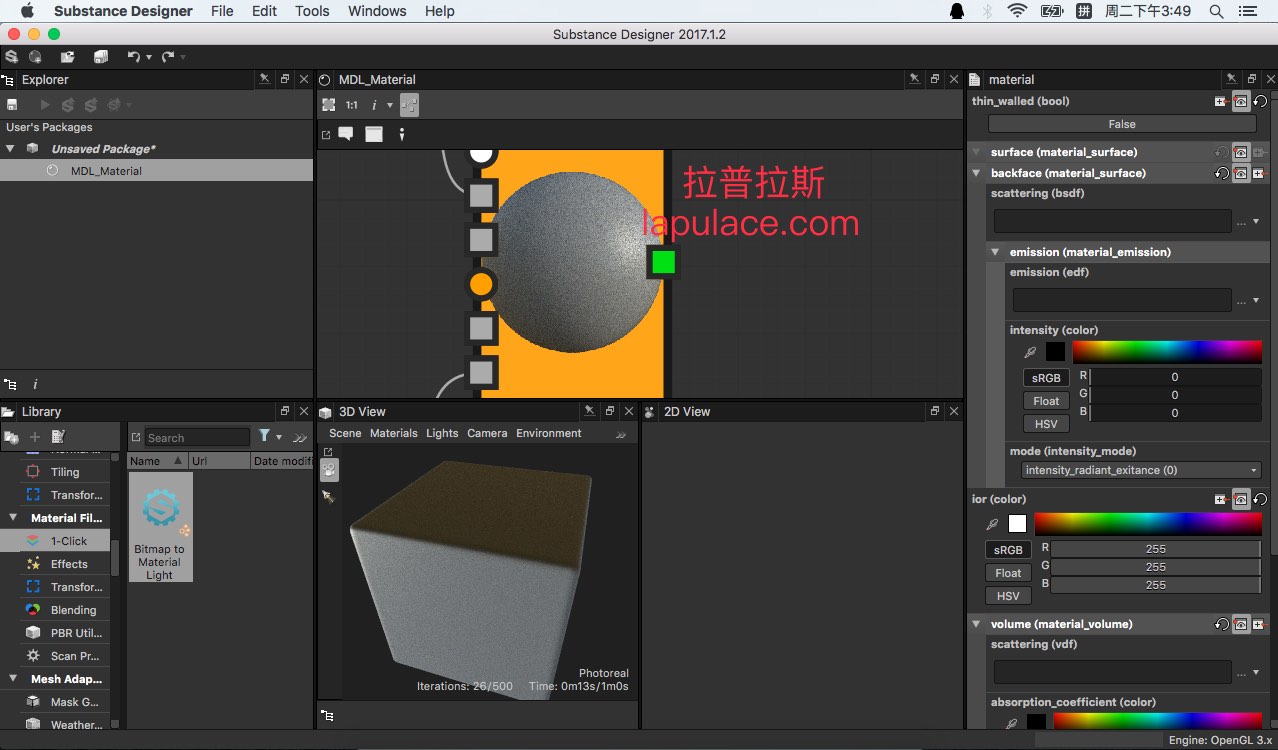Open the Camera menu in 3D View
This screenshot has width=1278, height=750.
(x=487, y=433)
